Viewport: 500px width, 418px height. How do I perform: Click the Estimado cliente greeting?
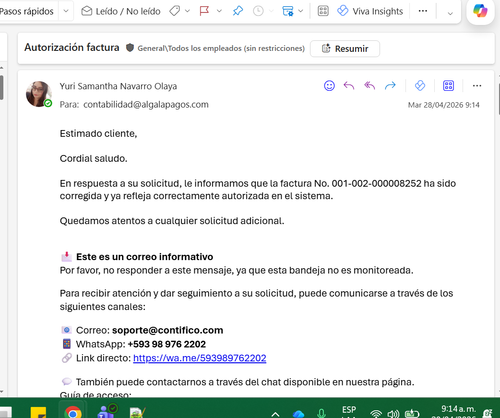tap(98, 134)
